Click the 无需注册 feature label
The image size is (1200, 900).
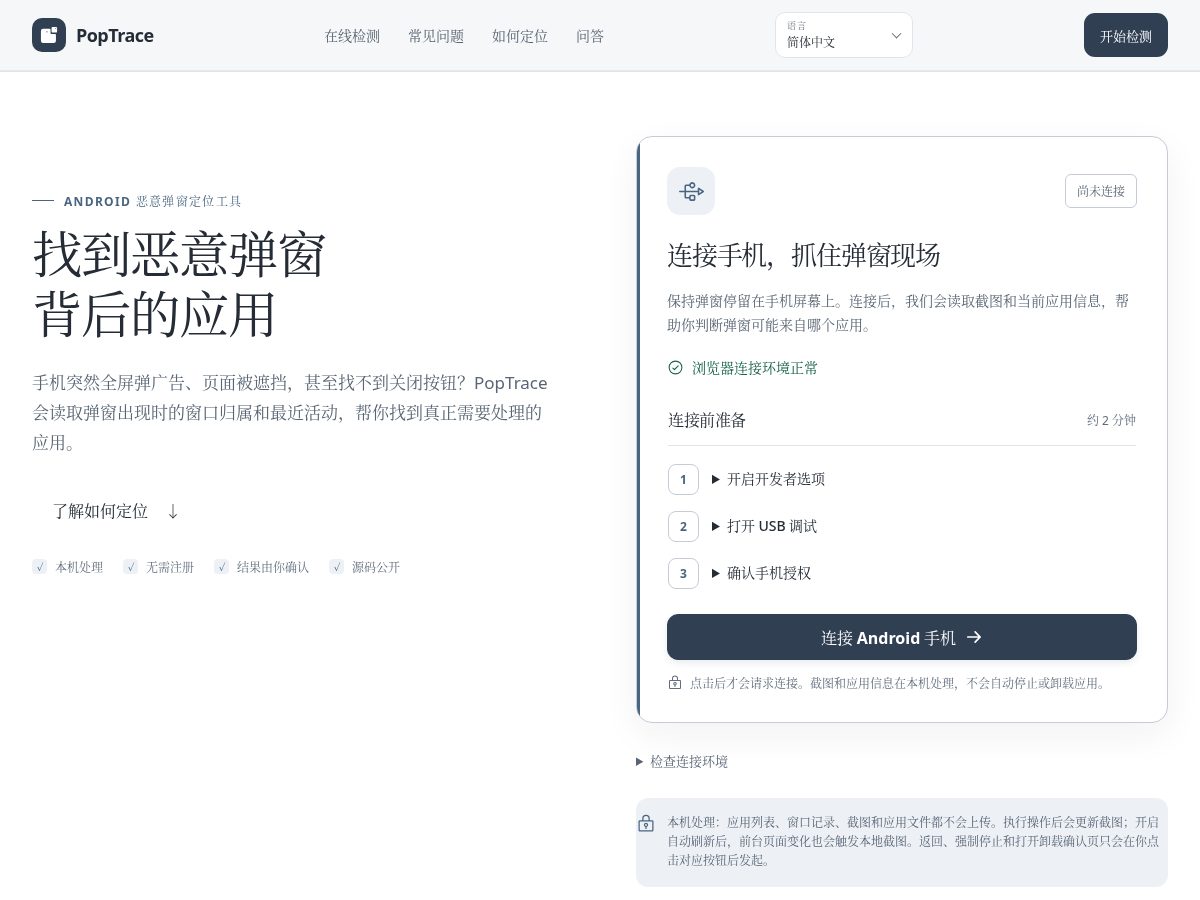click(x=170, y=567)
